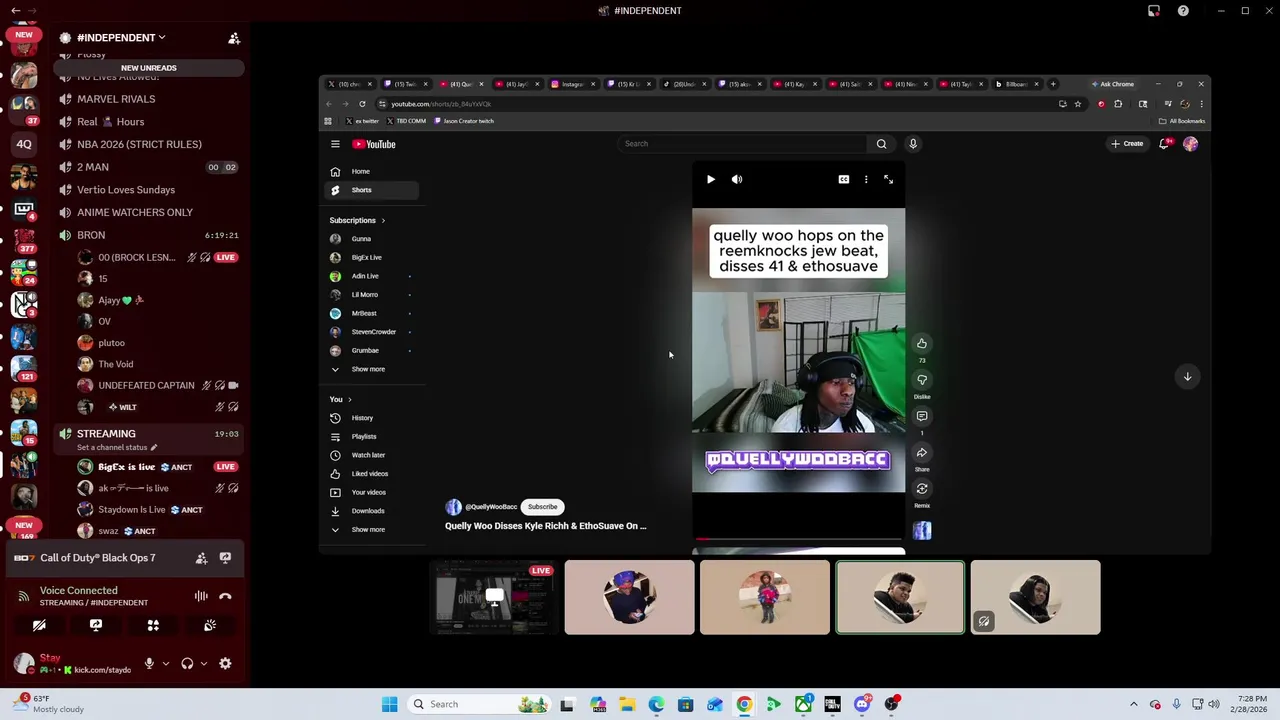The height and width of the screenshot is (720, 1280).
Task: Open microphone input options dropdown arrow
Action: [165, 663]
